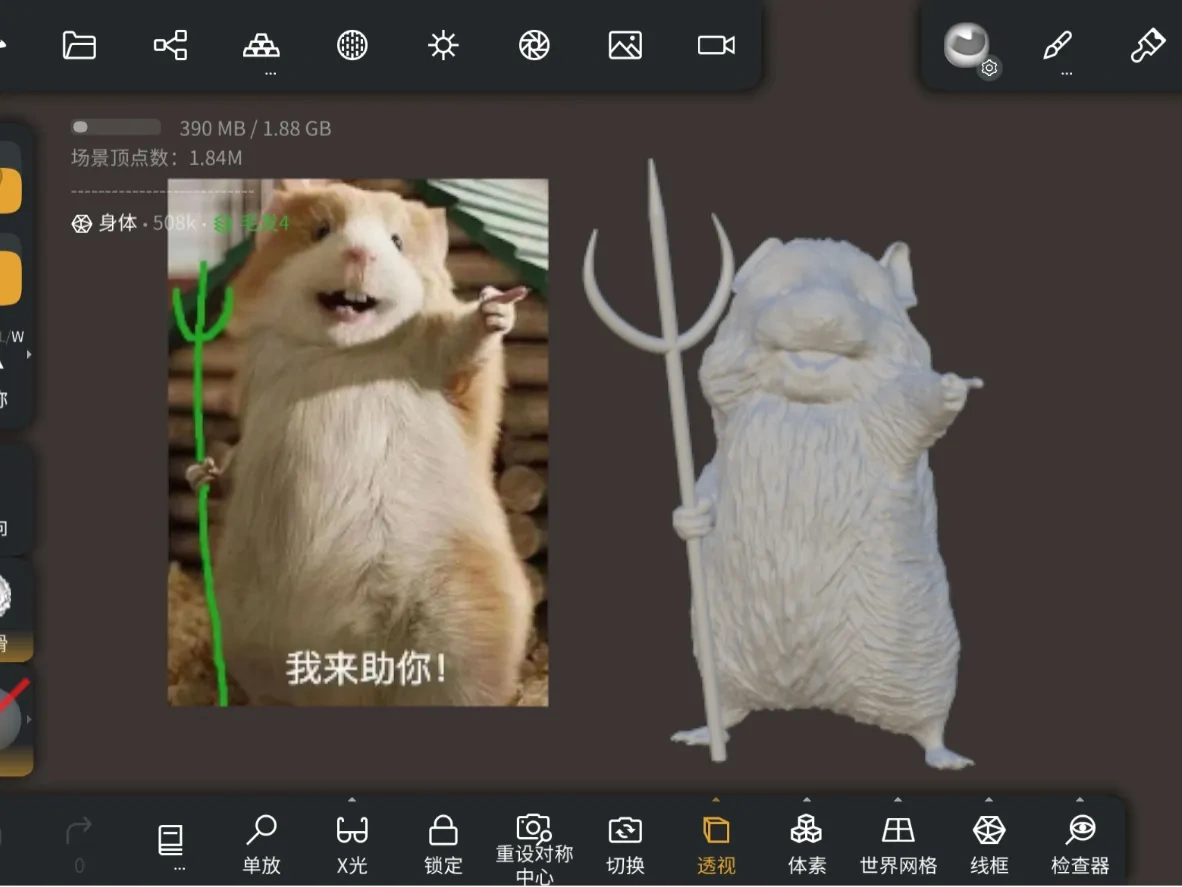Click the memory usage progress bar
The width and height of the screenshot is (1182, 887).
coord(115,127)
